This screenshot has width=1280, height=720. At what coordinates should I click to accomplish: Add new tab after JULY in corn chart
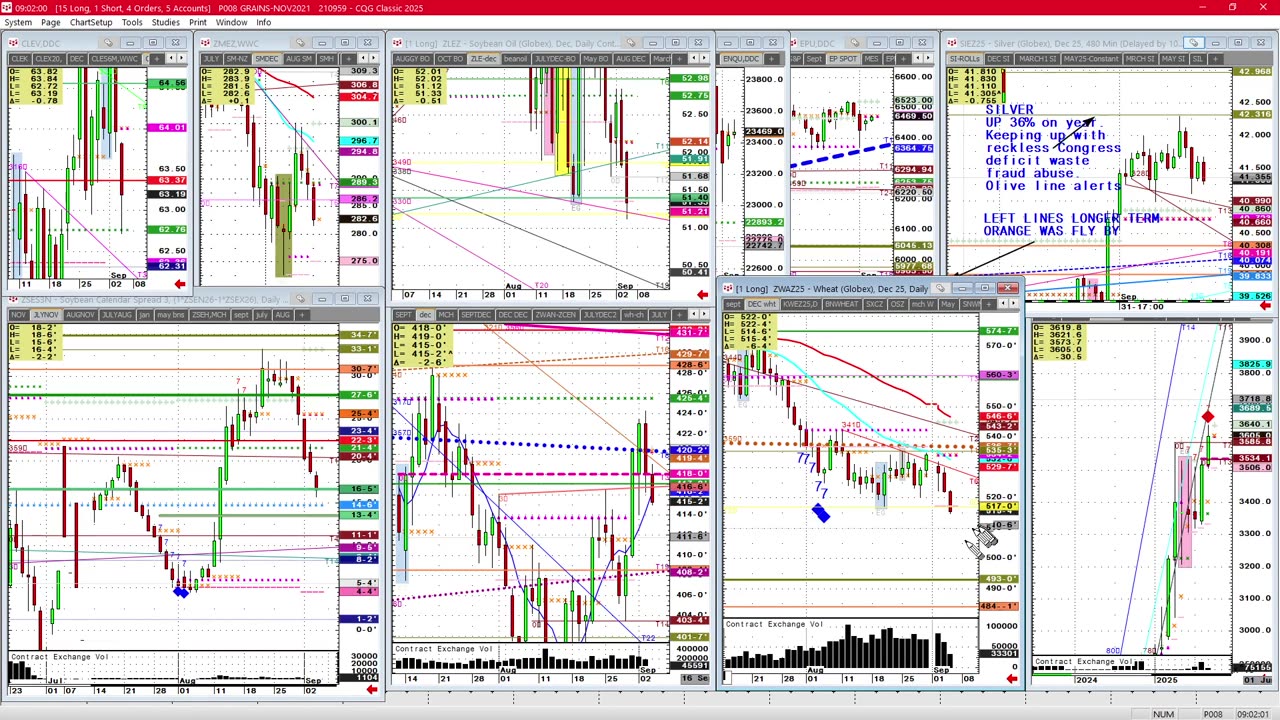678,315
